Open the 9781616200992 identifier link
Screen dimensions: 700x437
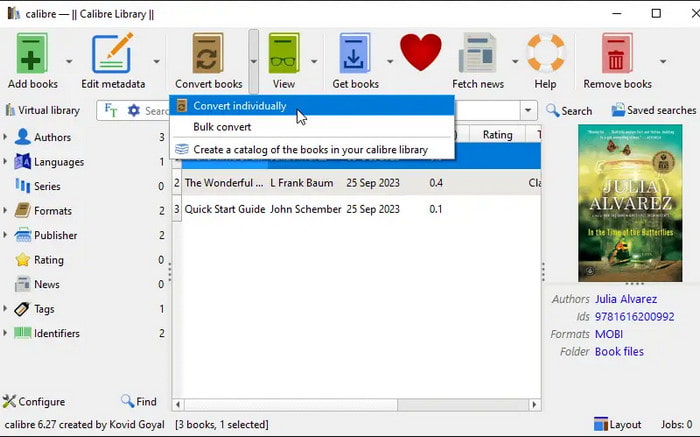tap(634, 317)
